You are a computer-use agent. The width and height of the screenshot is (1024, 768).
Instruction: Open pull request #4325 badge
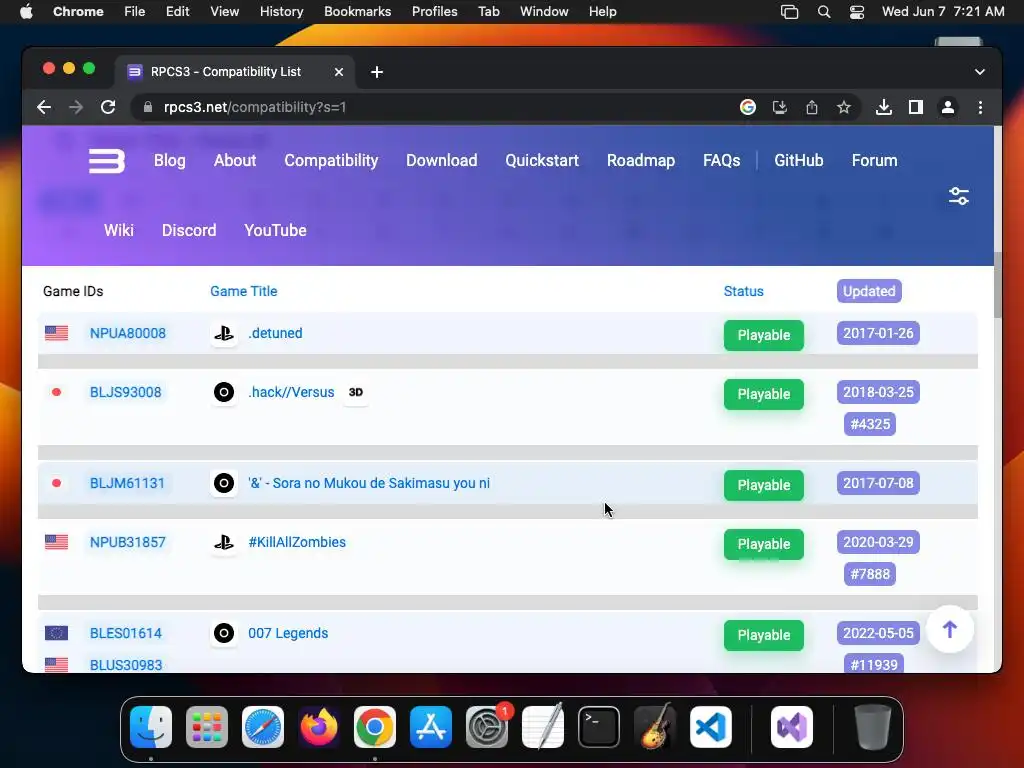(870, 424)
